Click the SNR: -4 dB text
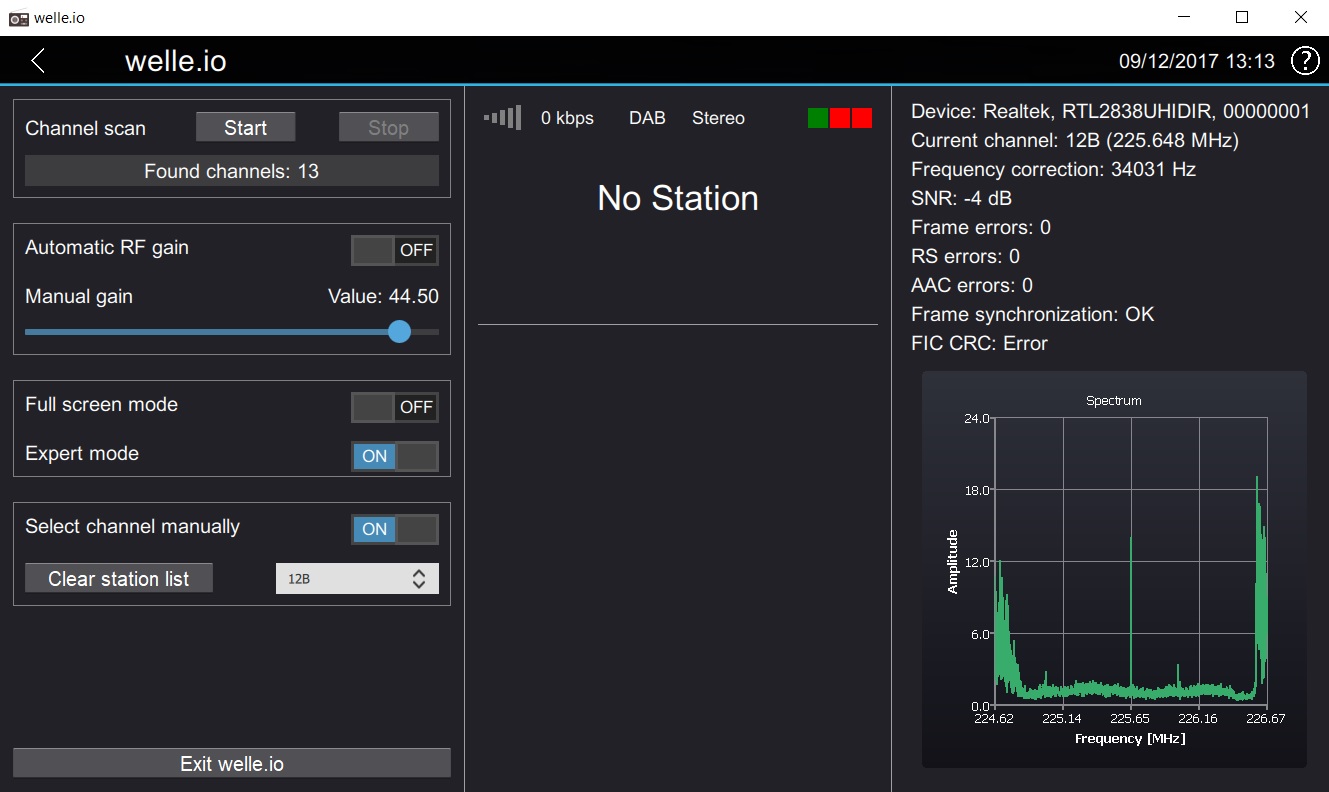The width and height of the screenshot is (1329, 792). click(961, 198)
